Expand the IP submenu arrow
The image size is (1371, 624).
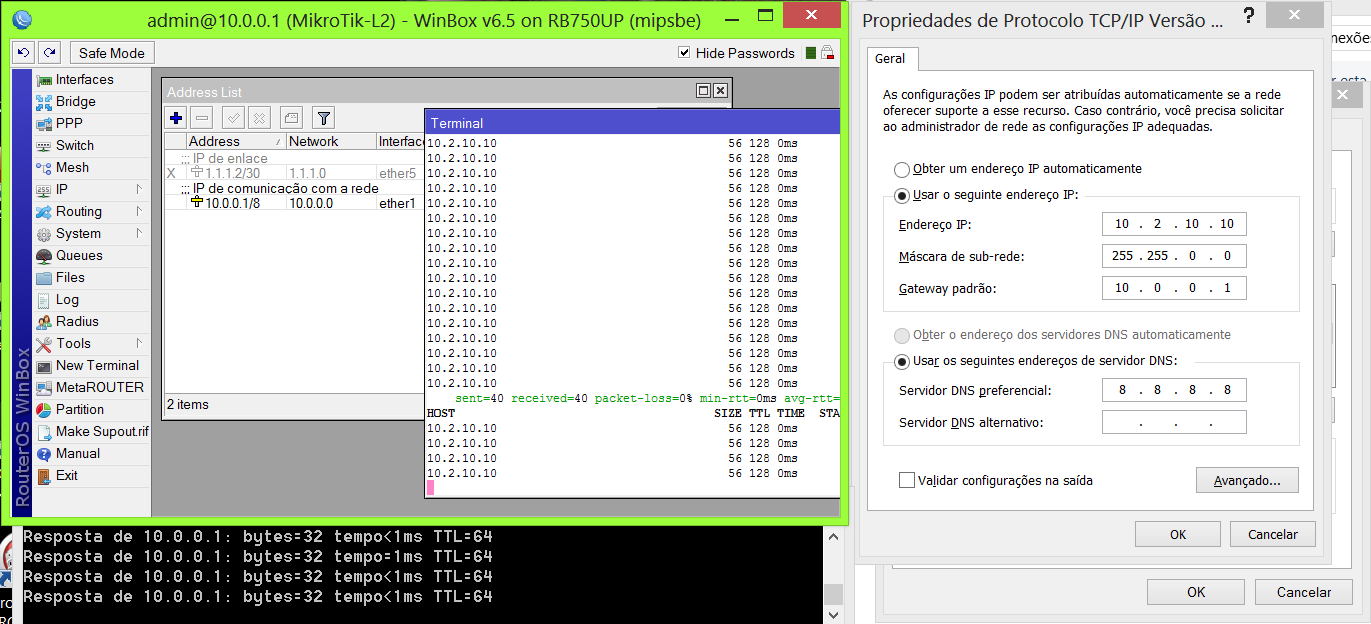(x=139, y=190)
